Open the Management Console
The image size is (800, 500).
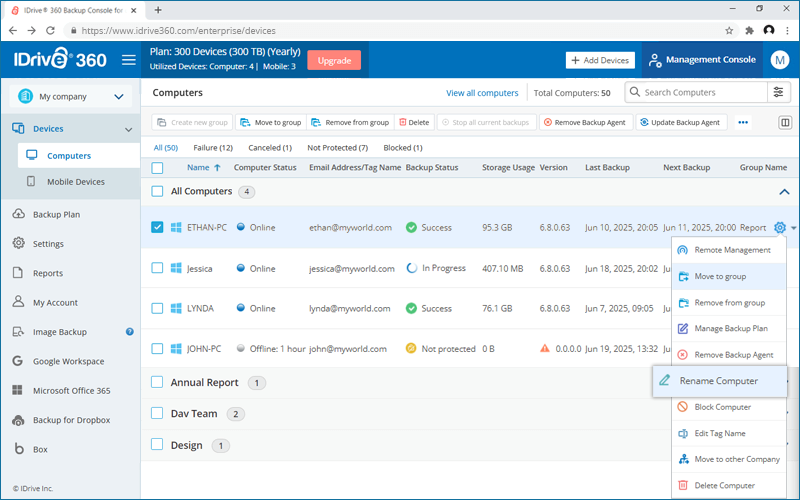coord(702,60)
